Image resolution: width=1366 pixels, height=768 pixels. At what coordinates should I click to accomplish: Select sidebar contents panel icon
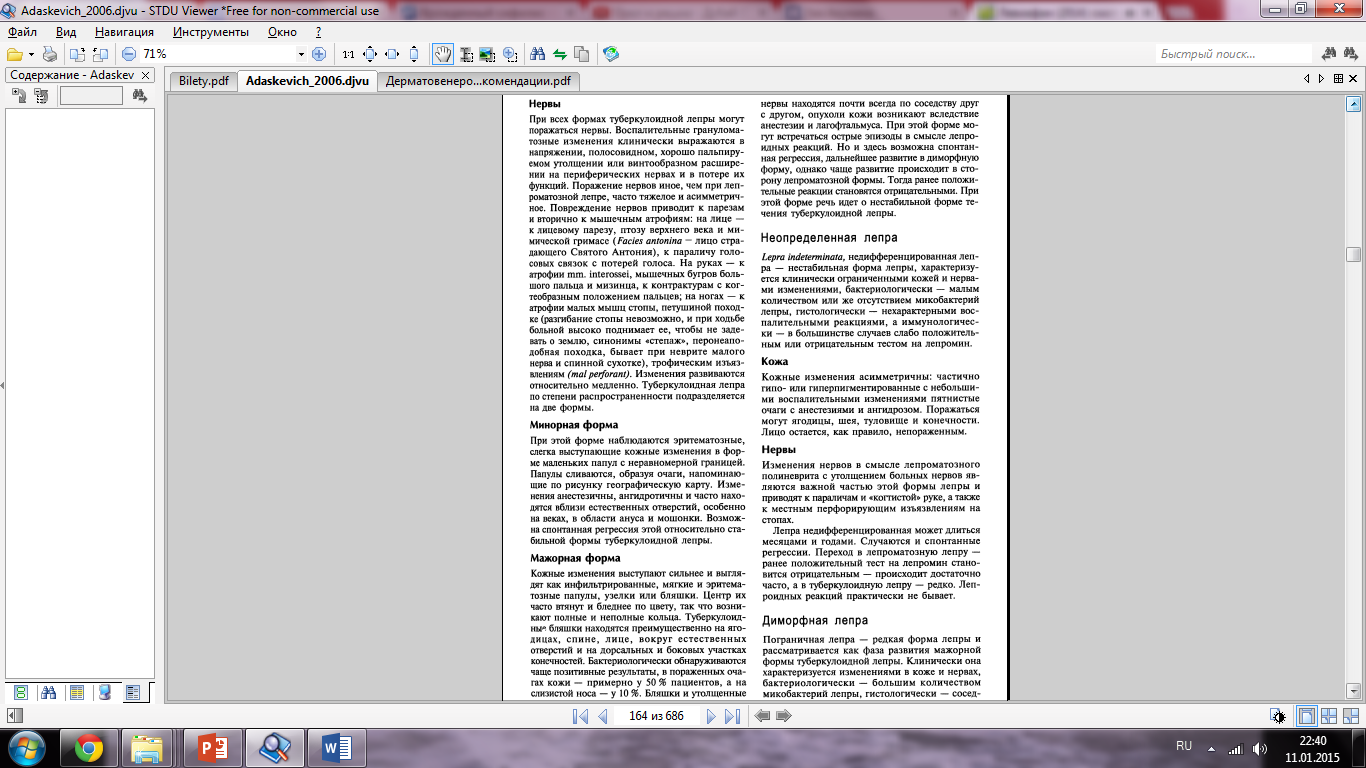pos(133,692)
